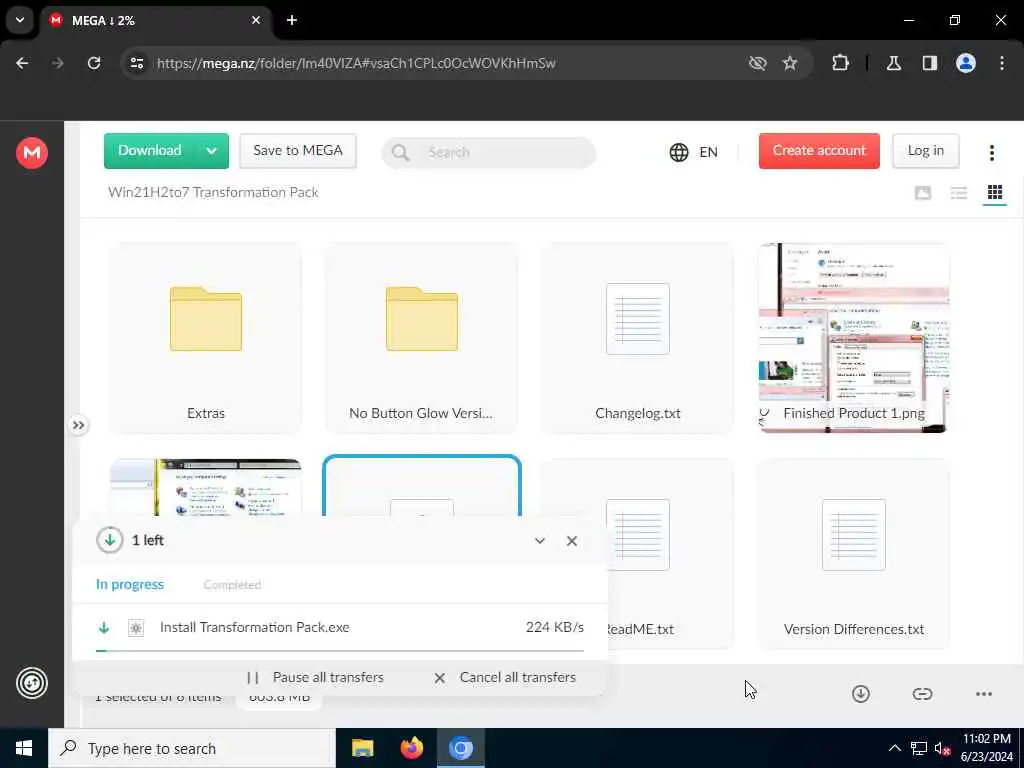Open Firefox from the taskbar
Image resolution: width=1024 pixels, height=768 pixels.
tap(411, 748)
